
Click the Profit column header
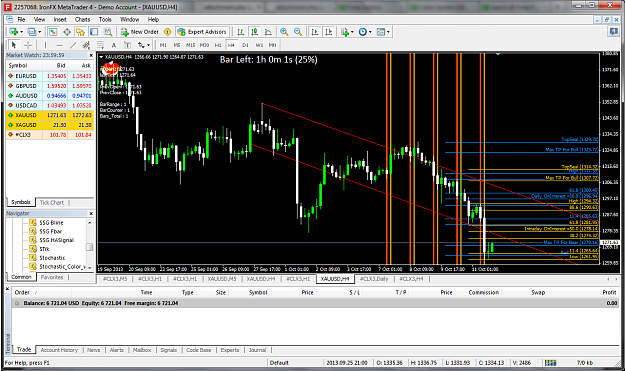pyautogui.click(x=609, y=292)
